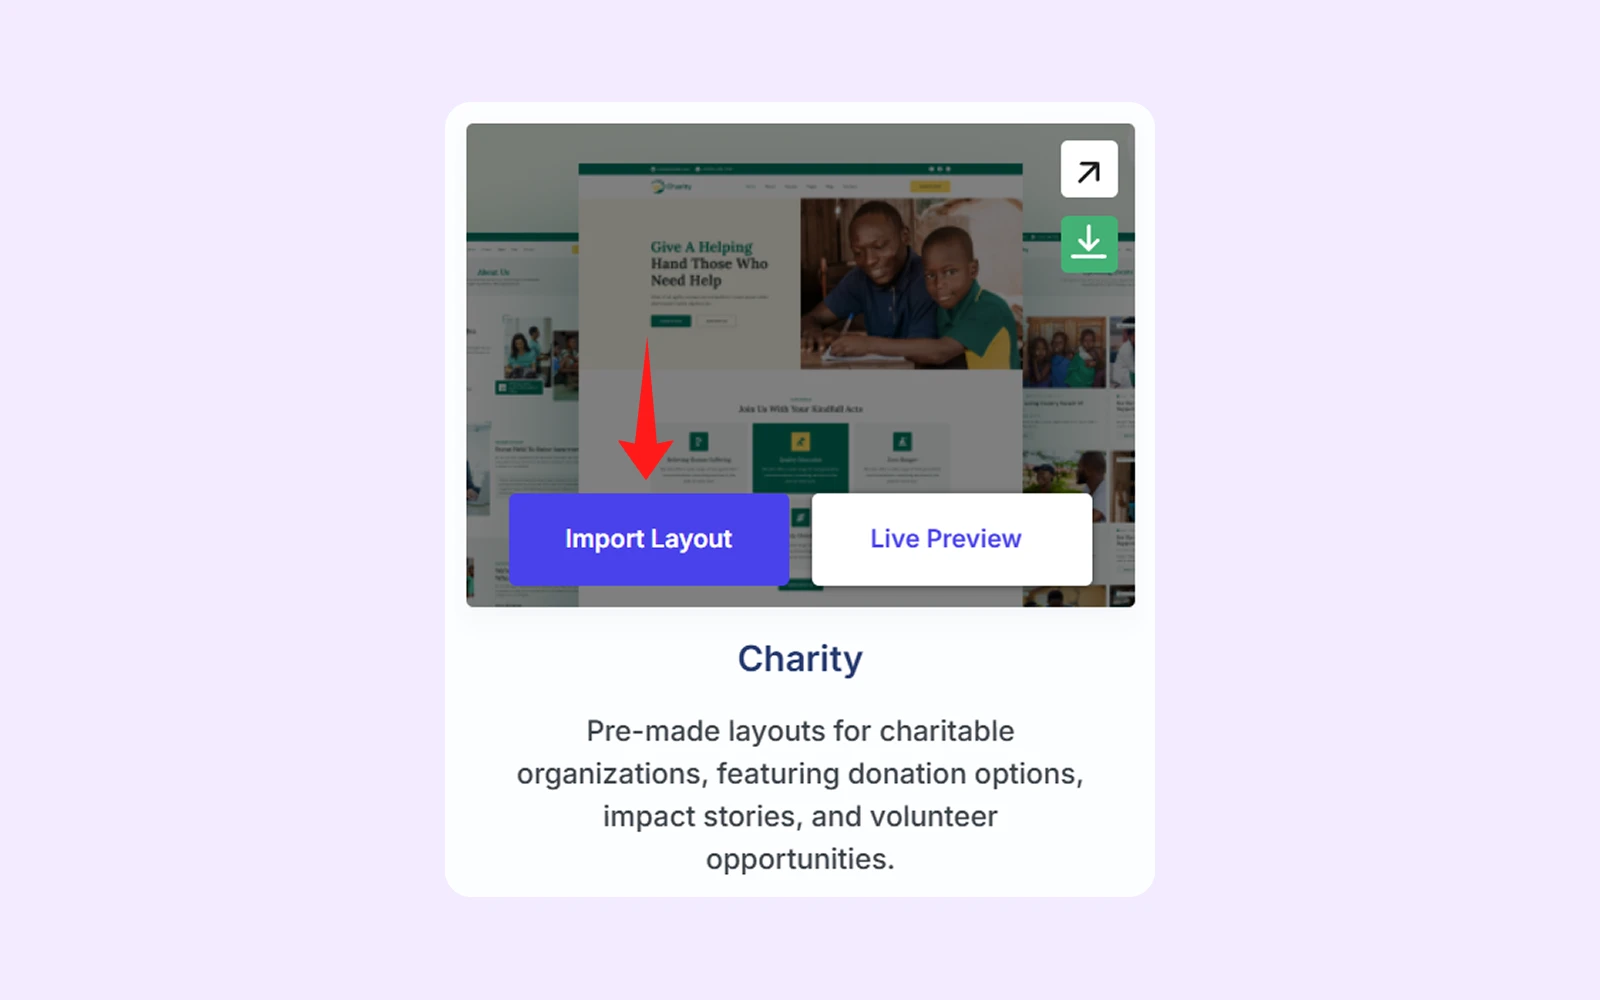The image size is (1600, 1000).
Task: Click the third service icon card in the preview
Action: coord(902,457)
